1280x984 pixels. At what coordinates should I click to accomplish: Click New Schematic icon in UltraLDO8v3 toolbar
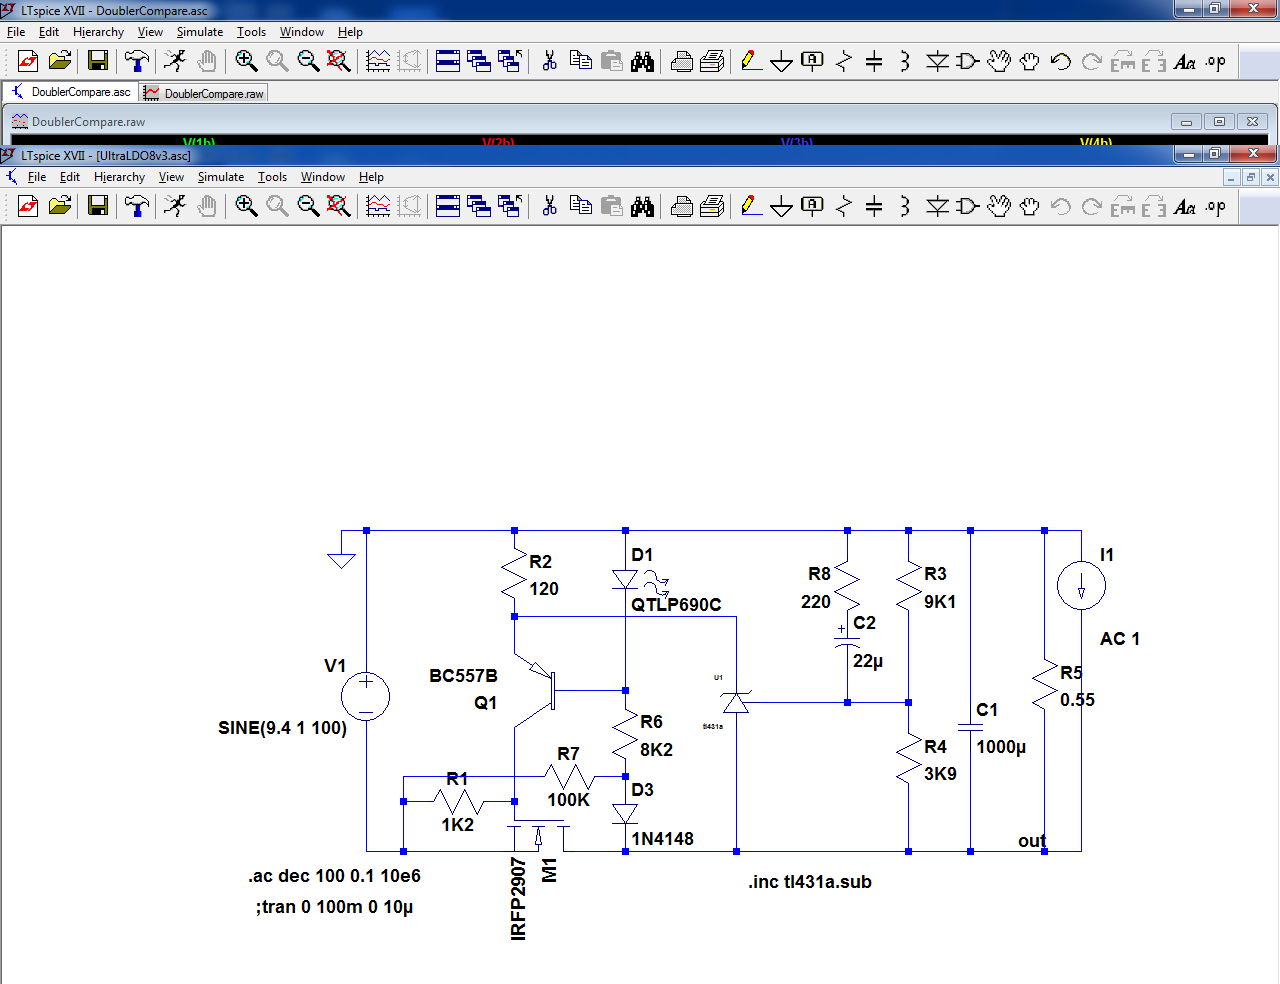pyautogui.click(x=28, y=206)
